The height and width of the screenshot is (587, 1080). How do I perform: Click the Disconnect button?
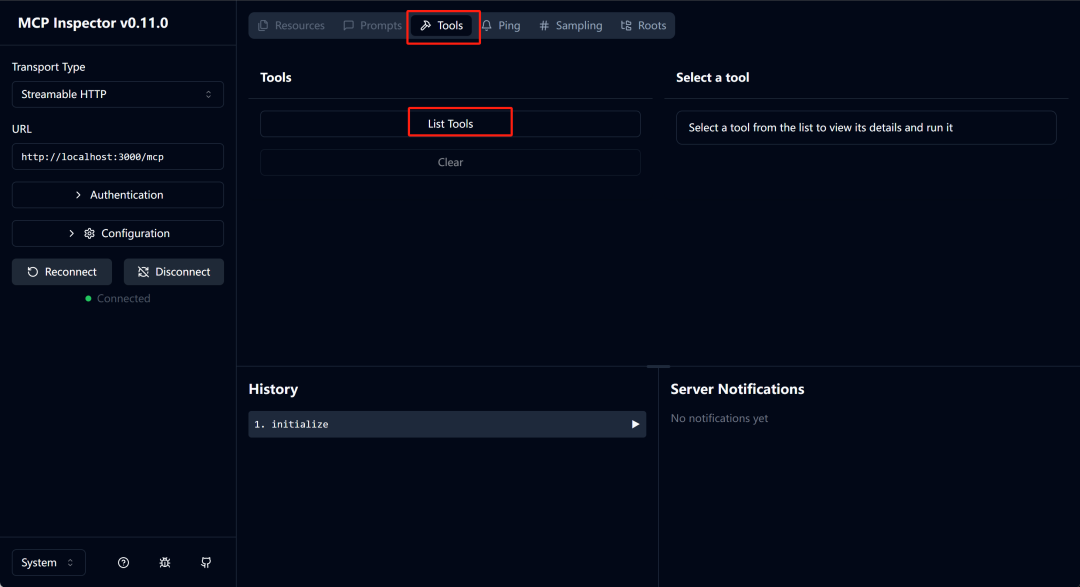click(x=174, y=272)
